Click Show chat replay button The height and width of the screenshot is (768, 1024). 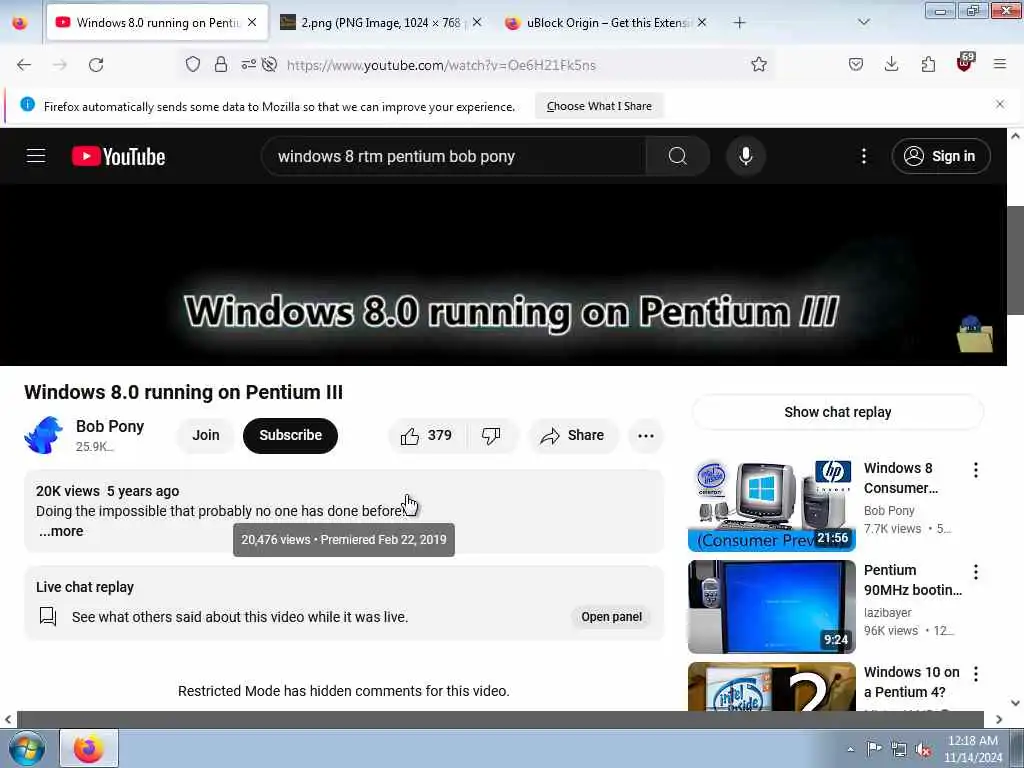pos(837,412)
